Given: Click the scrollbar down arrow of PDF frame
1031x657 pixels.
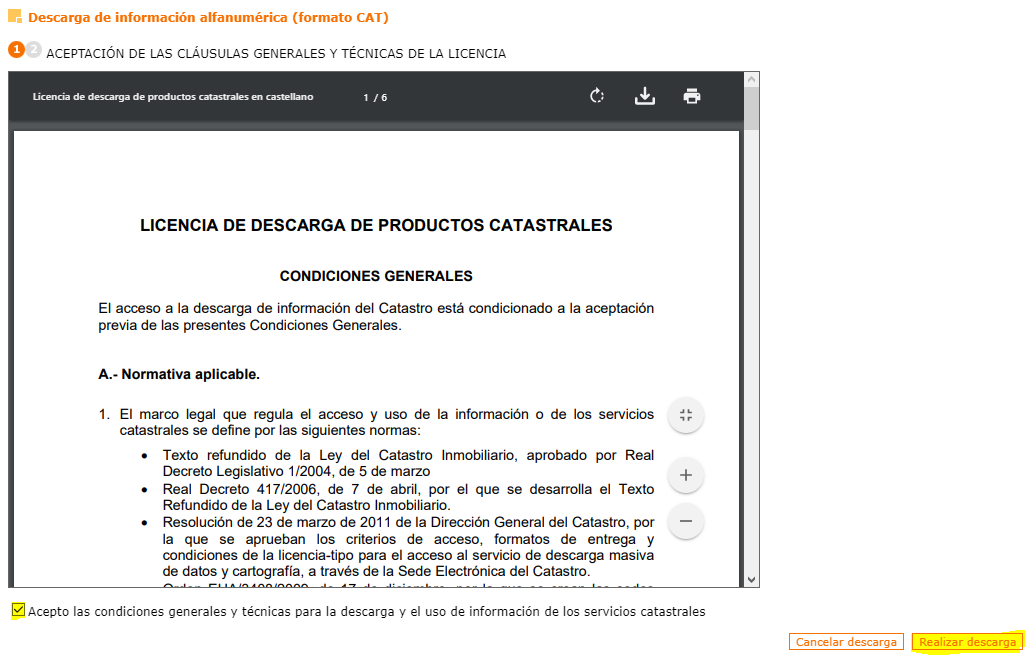Looking at the screenshot, I should (x=752, y=580).
